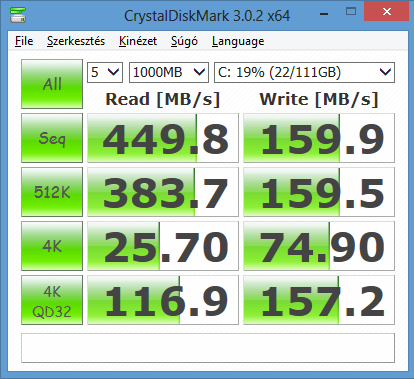Click the empty comment field at bottom
This screenshot has width=414, height=379.
[208, 348]
